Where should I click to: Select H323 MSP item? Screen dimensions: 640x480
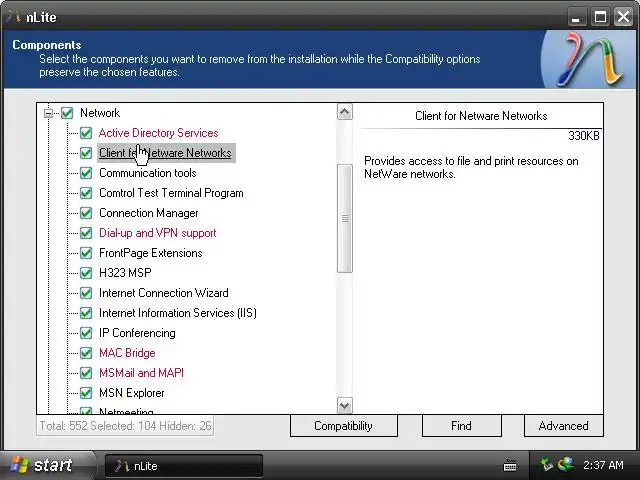tap(125, 273)
